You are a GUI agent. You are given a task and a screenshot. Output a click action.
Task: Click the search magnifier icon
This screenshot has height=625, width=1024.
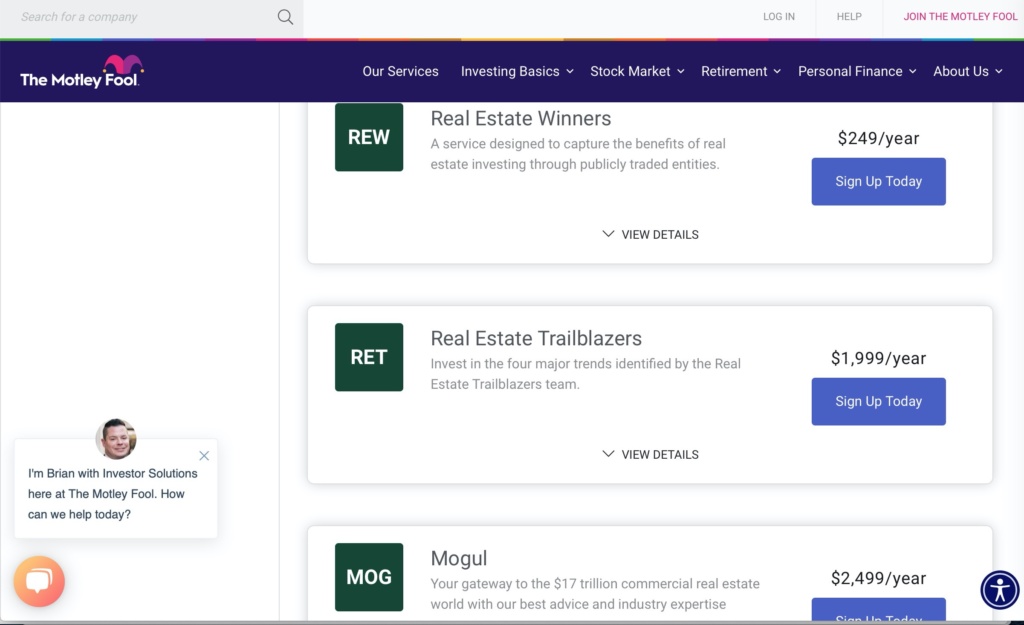[285, 17]
